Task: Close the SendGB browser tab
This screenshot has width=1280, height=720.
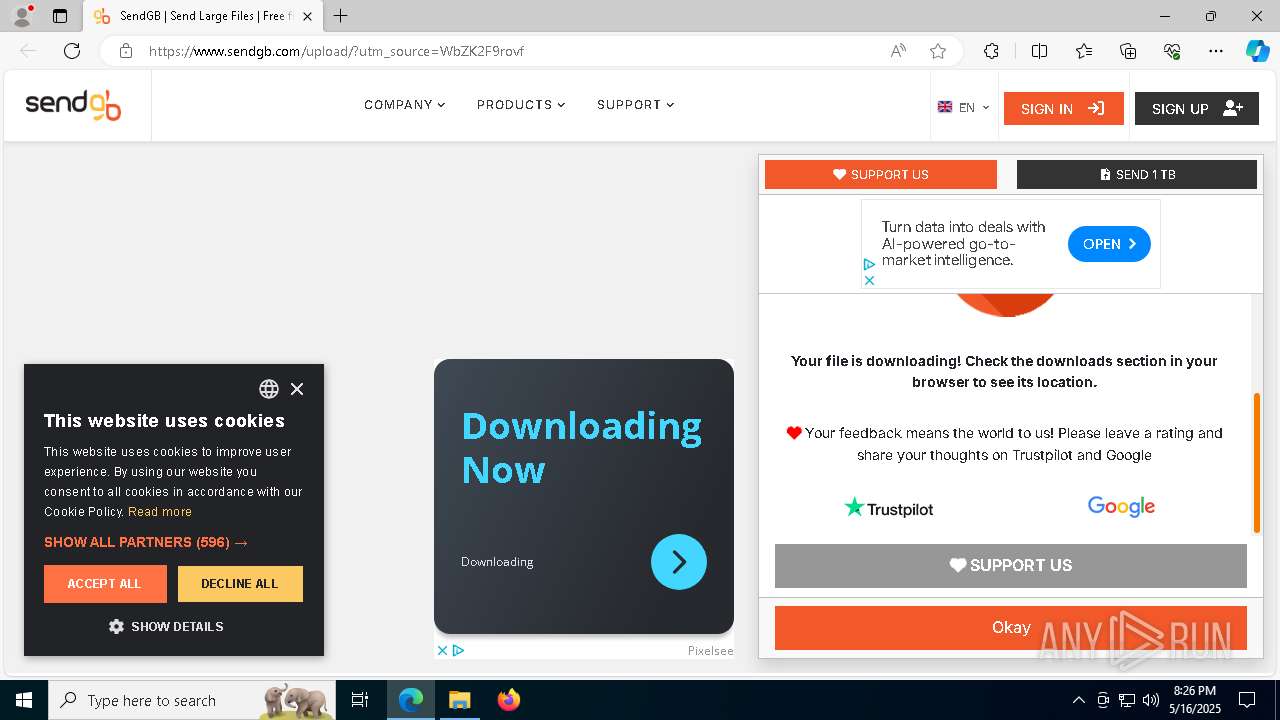Action: click(308, 16)
